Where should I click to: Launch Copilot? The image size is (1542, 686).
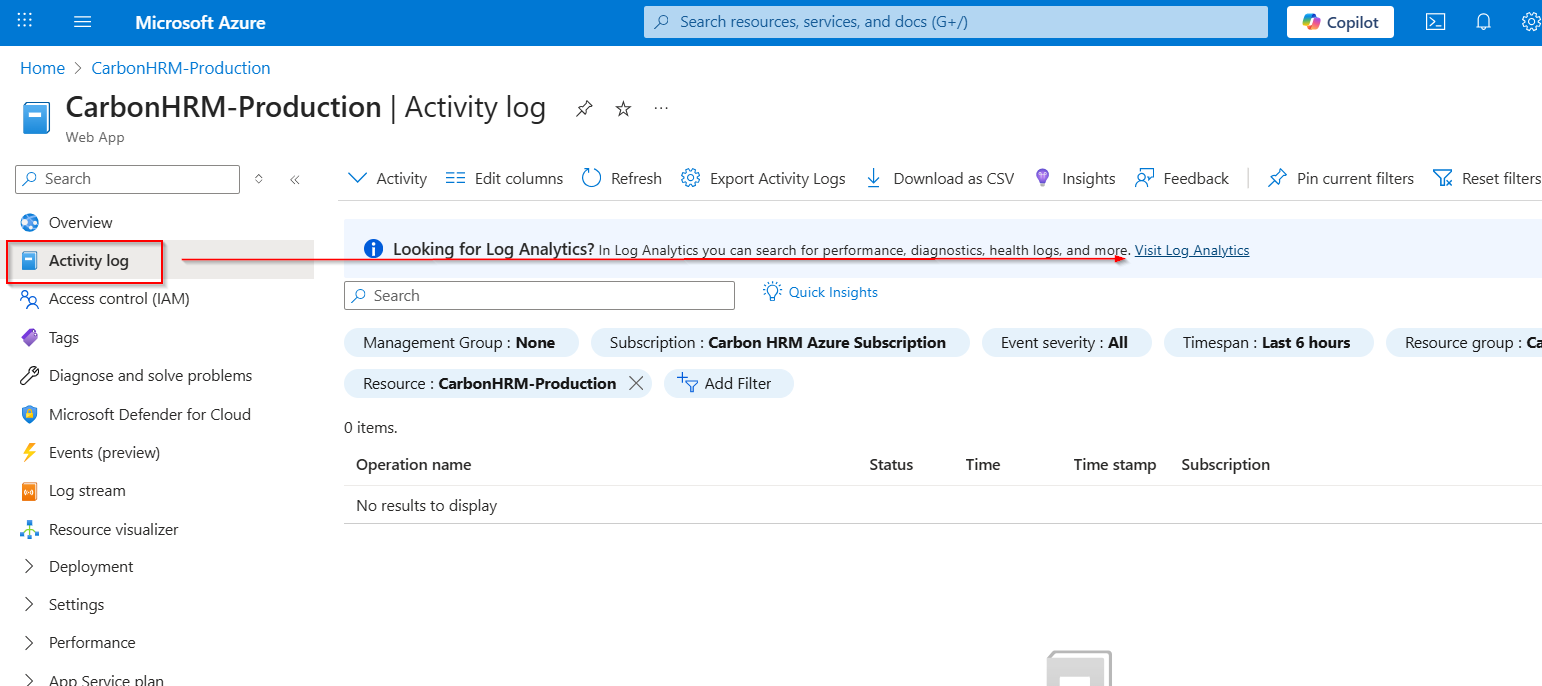point(1340,21)
